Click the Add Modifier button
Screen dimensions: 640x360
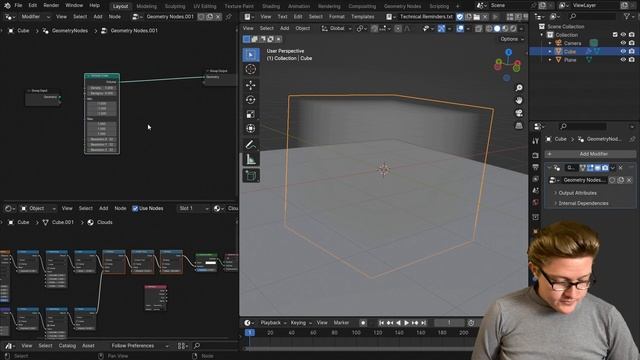pos(590,154)
